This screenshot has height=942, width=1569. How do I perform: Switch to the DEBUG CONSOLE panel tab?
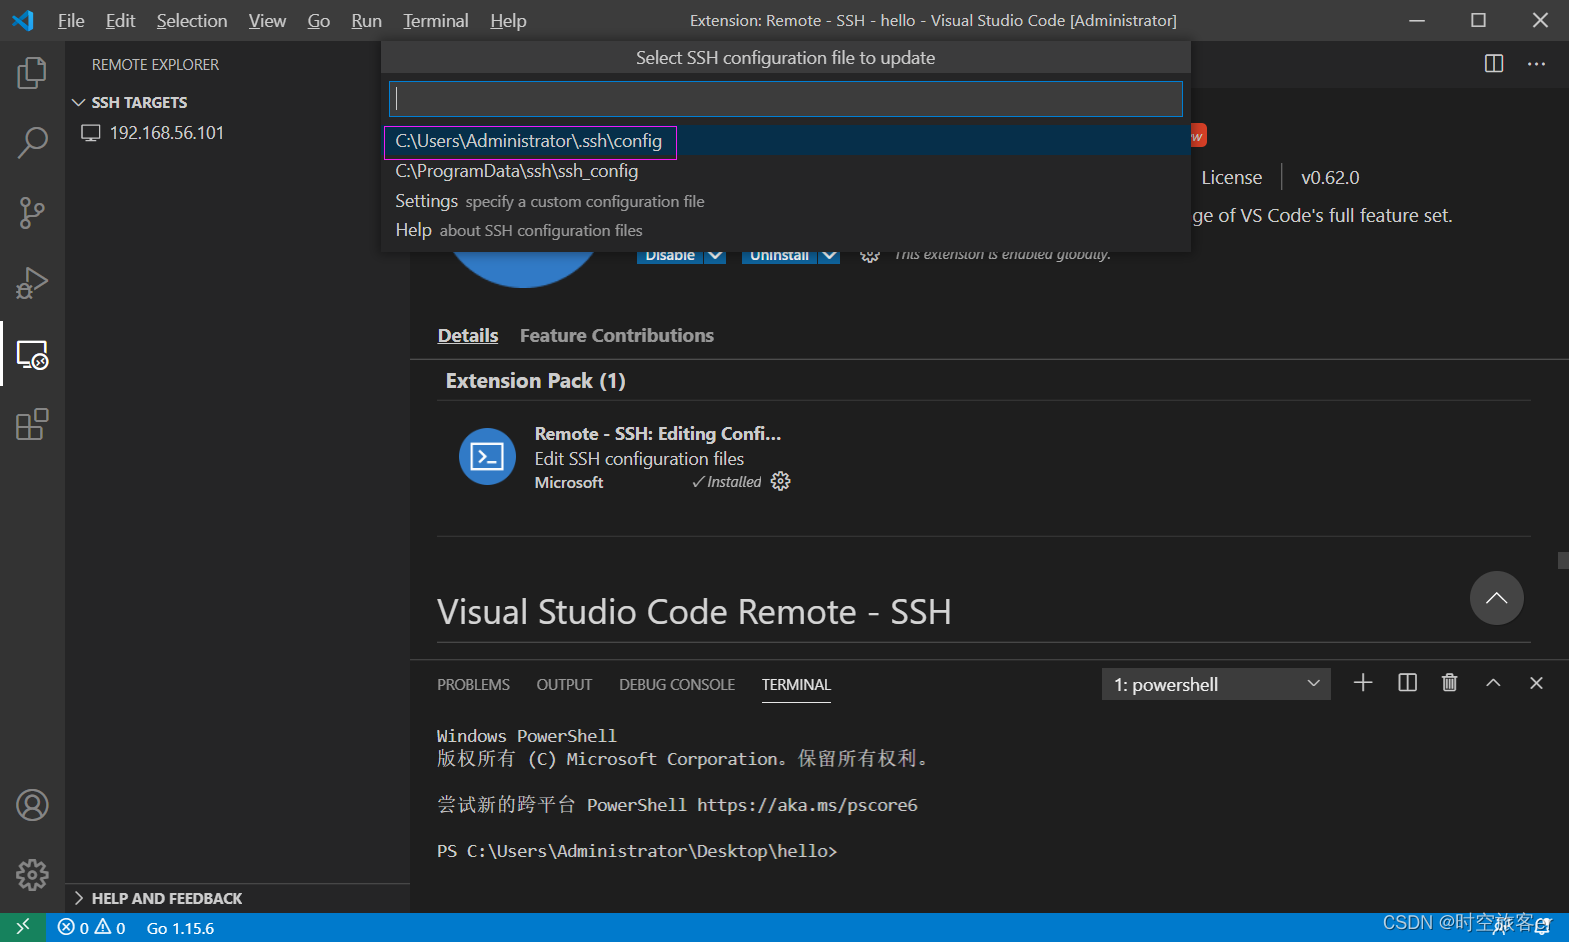pyautogui.click(x=677, y=684)
